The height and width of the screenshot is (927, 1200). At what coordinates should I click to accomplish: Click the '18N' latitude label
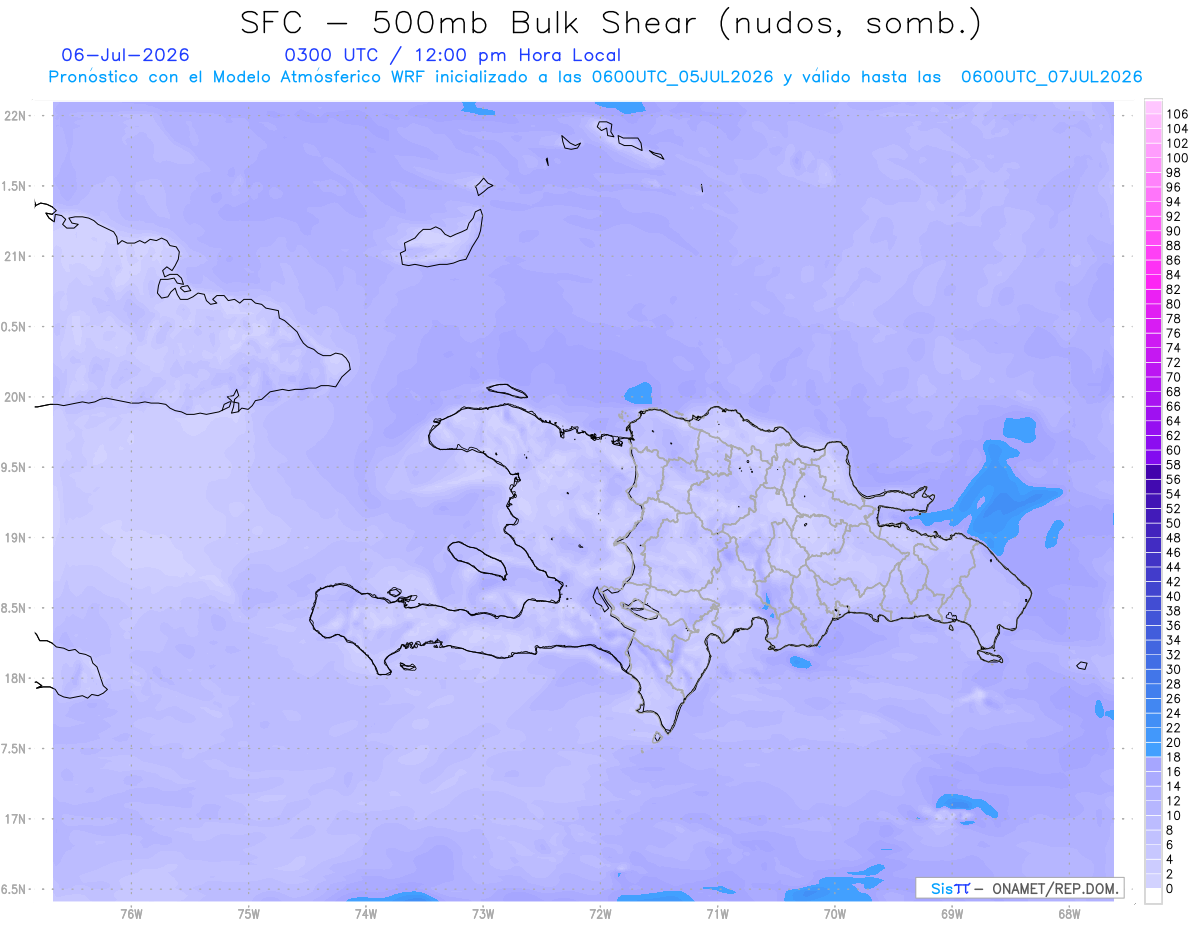point(16,678)
